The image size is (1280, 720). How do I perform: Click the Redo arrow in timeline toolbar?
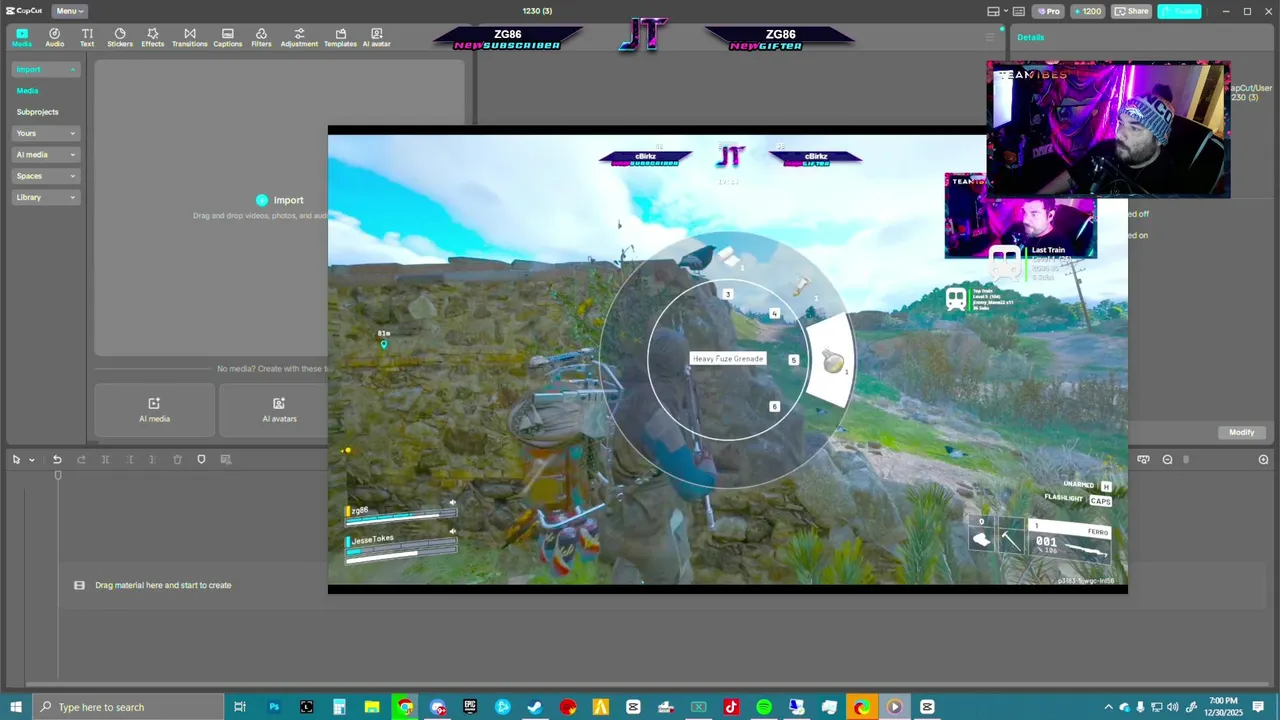point(81,459)
